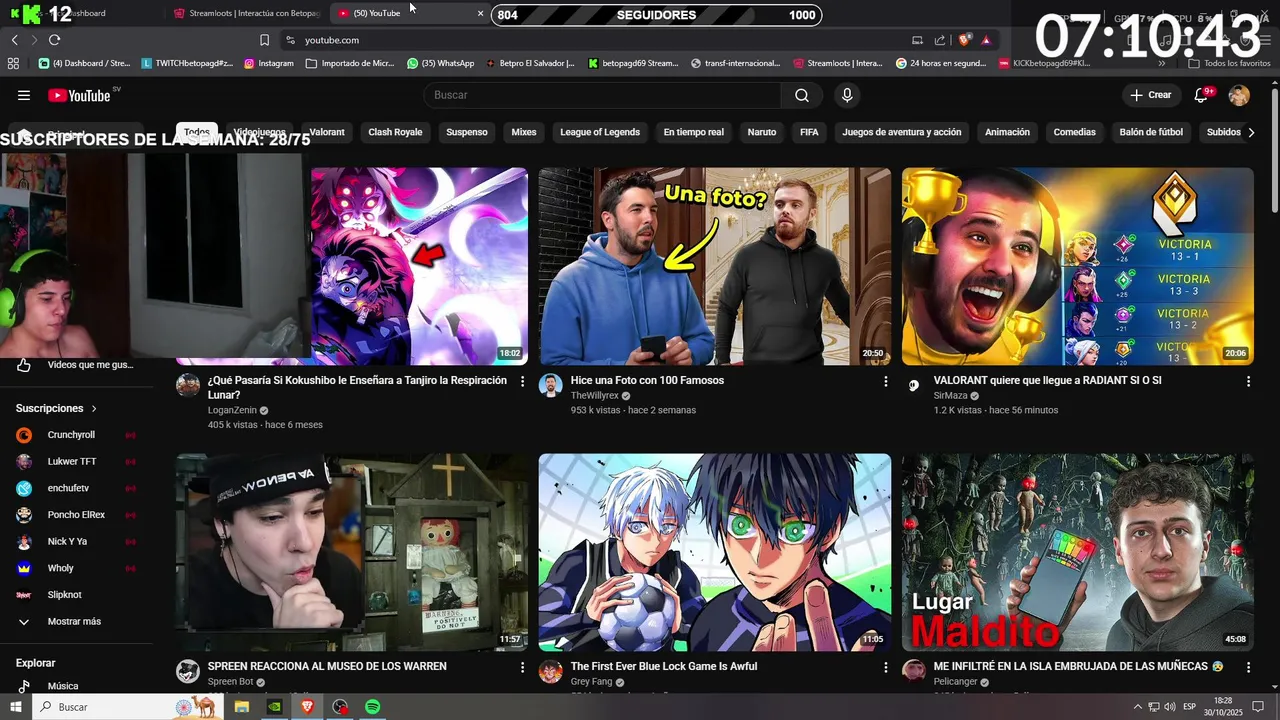Open the Hice una Foto con 100 Famosos title

tap(647, 381)
